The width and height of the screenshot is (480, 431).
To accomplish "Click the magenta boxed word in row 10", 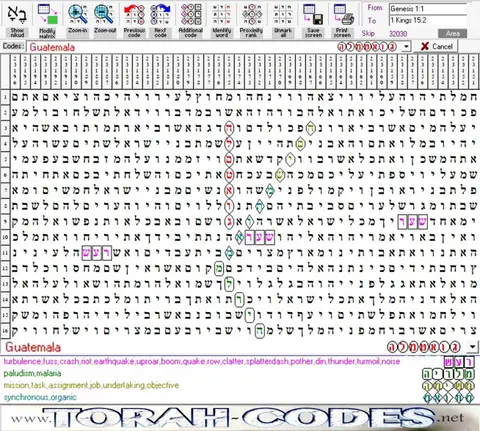I will point(260,237).
